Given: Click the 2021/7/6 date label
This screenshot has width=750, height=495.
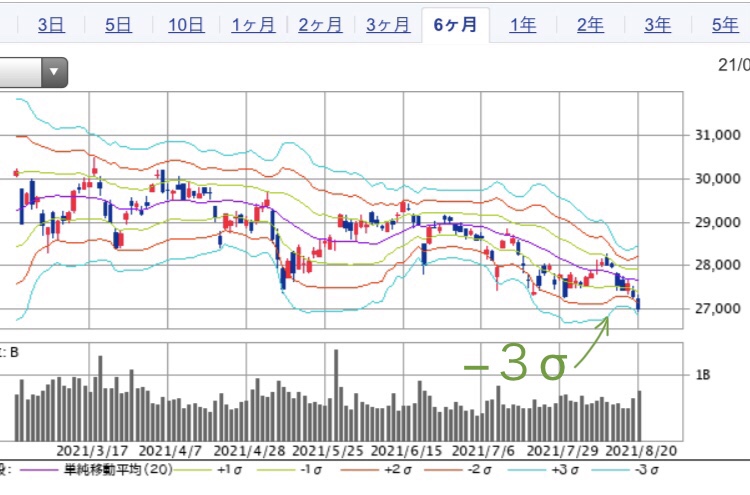Looking at the screenshot, I should tap(483, 451).
